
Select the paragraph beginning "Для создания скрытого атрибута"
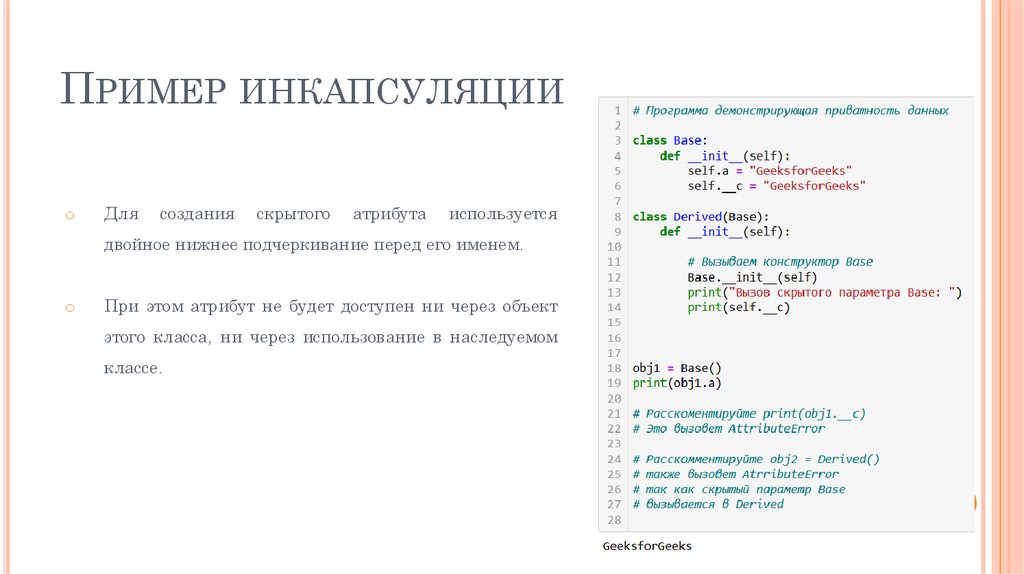tap(330, 229)
